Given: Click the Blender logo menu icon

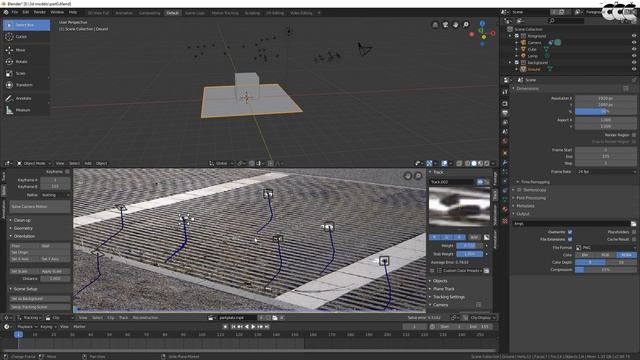Looking at the screenshot, I should click(6, 13).
